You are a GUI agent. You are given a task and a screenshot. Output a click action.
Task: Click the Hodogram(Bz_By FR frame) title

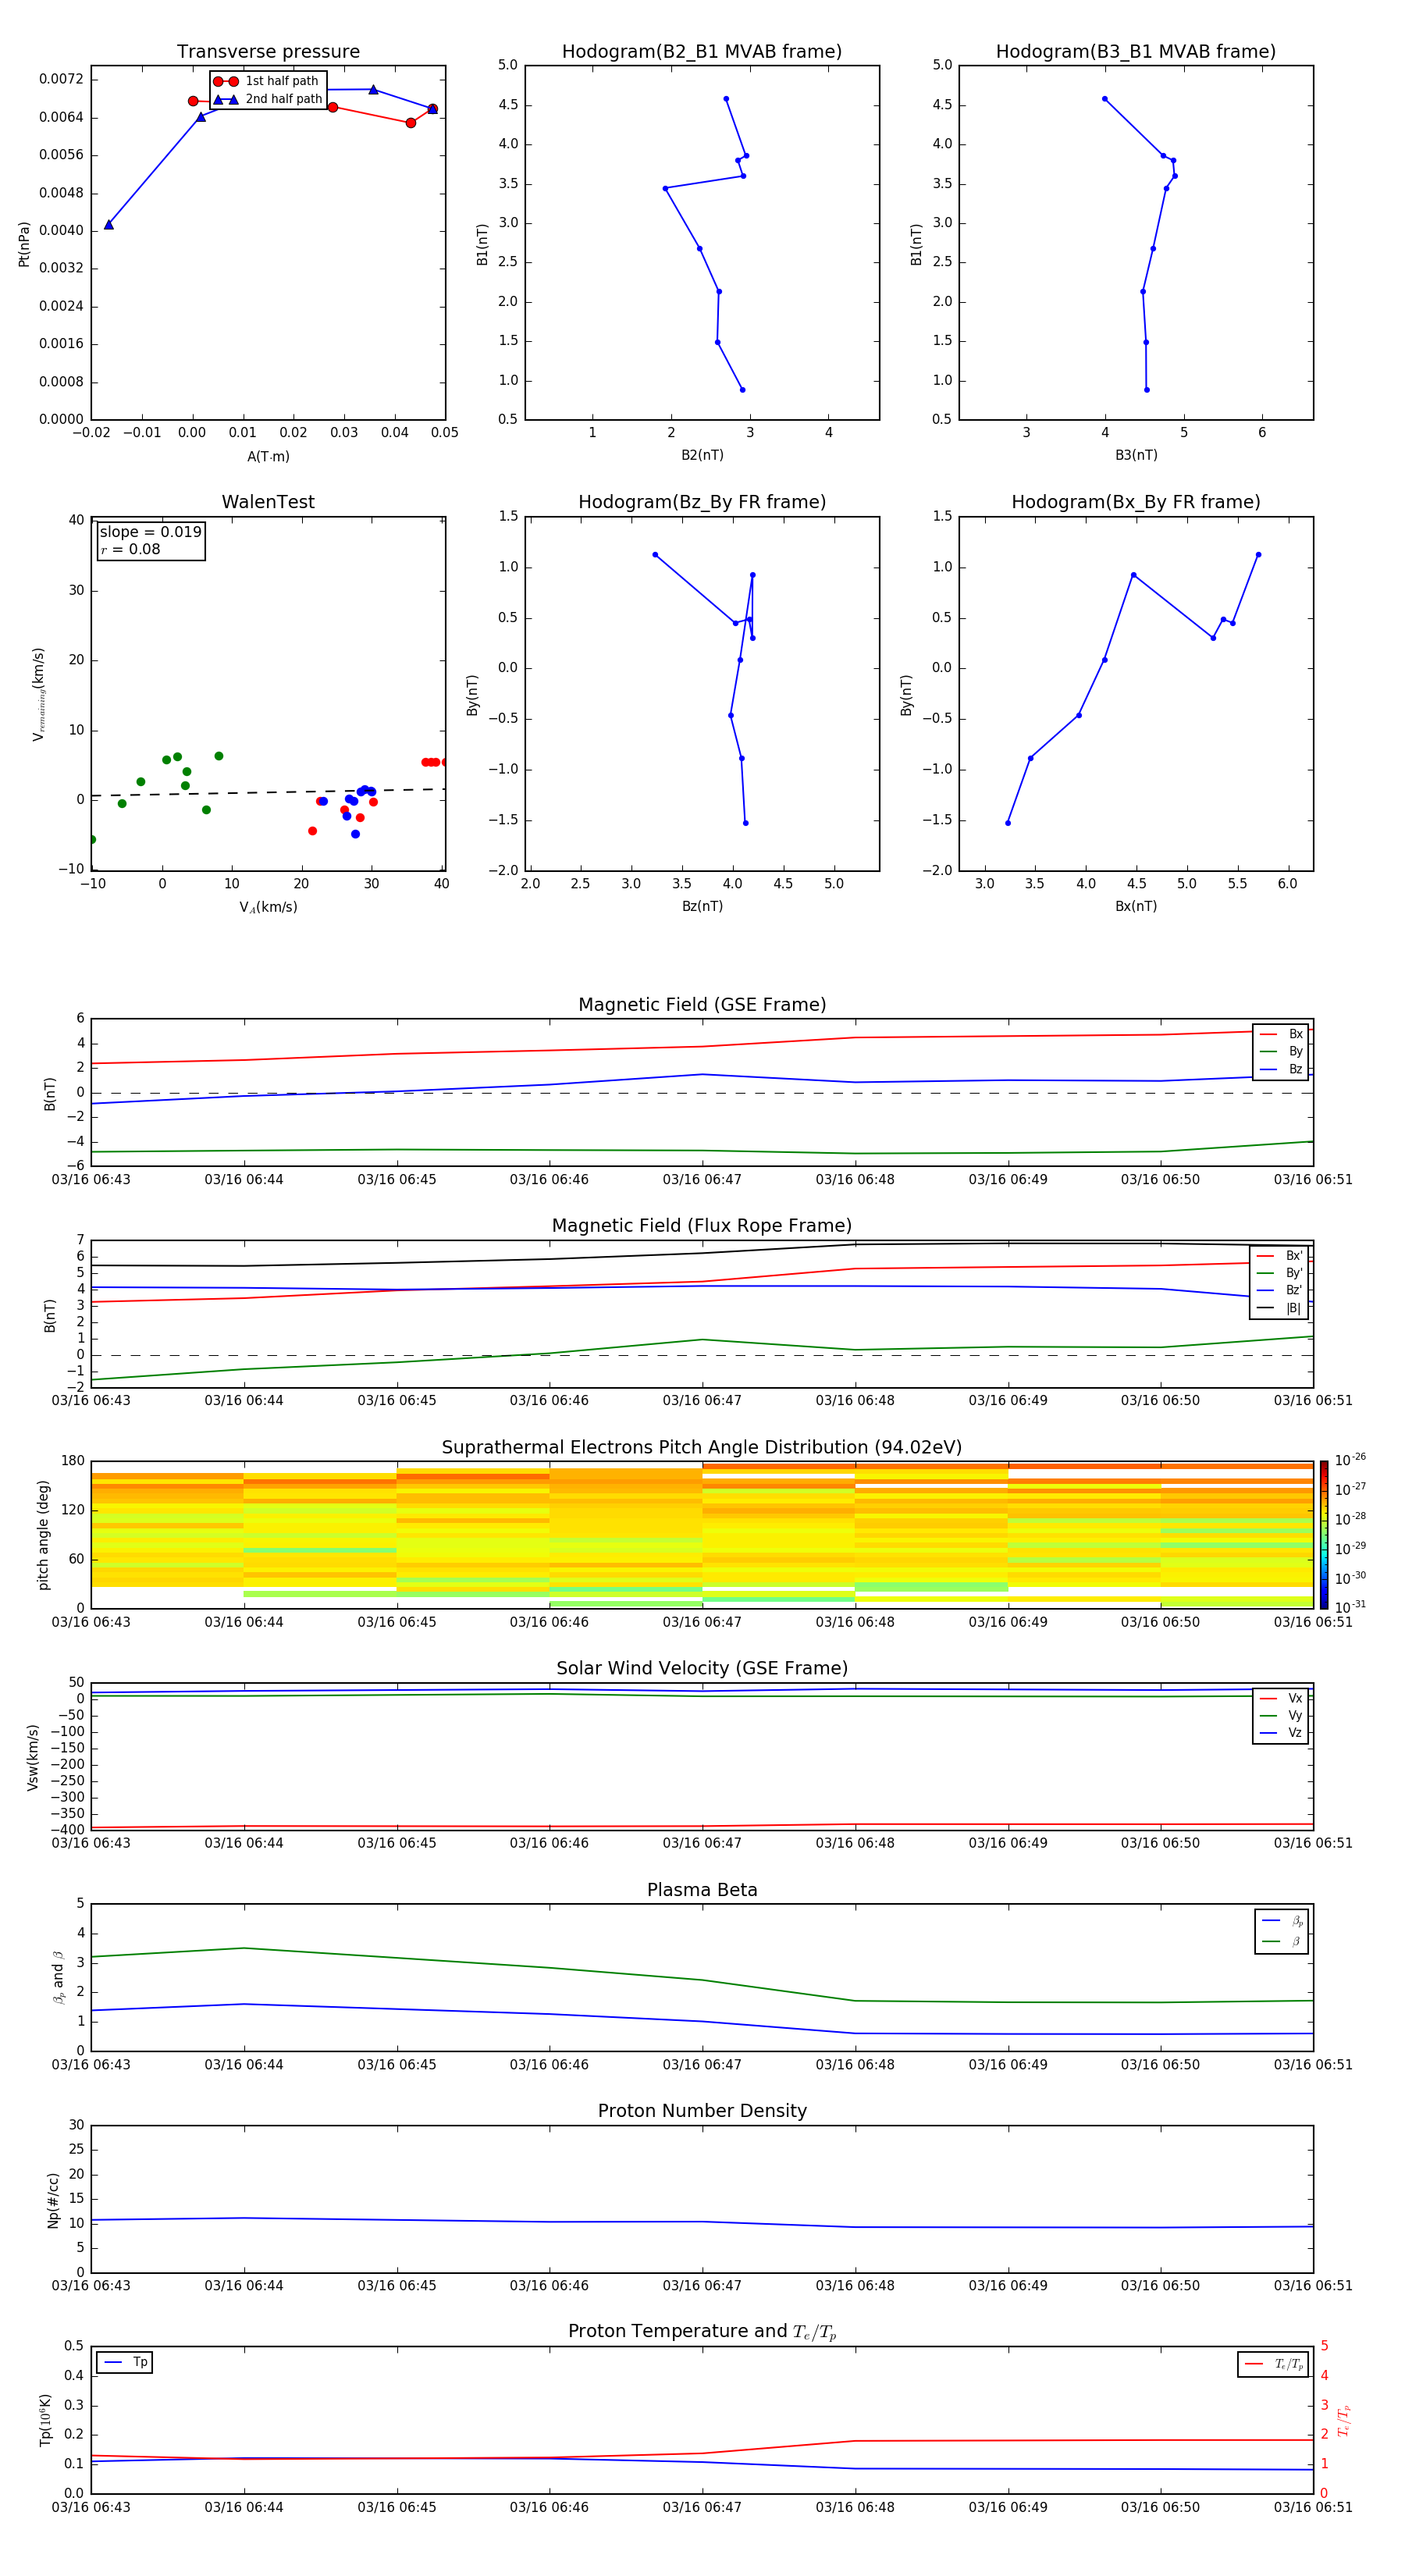(x=702, y=502)
